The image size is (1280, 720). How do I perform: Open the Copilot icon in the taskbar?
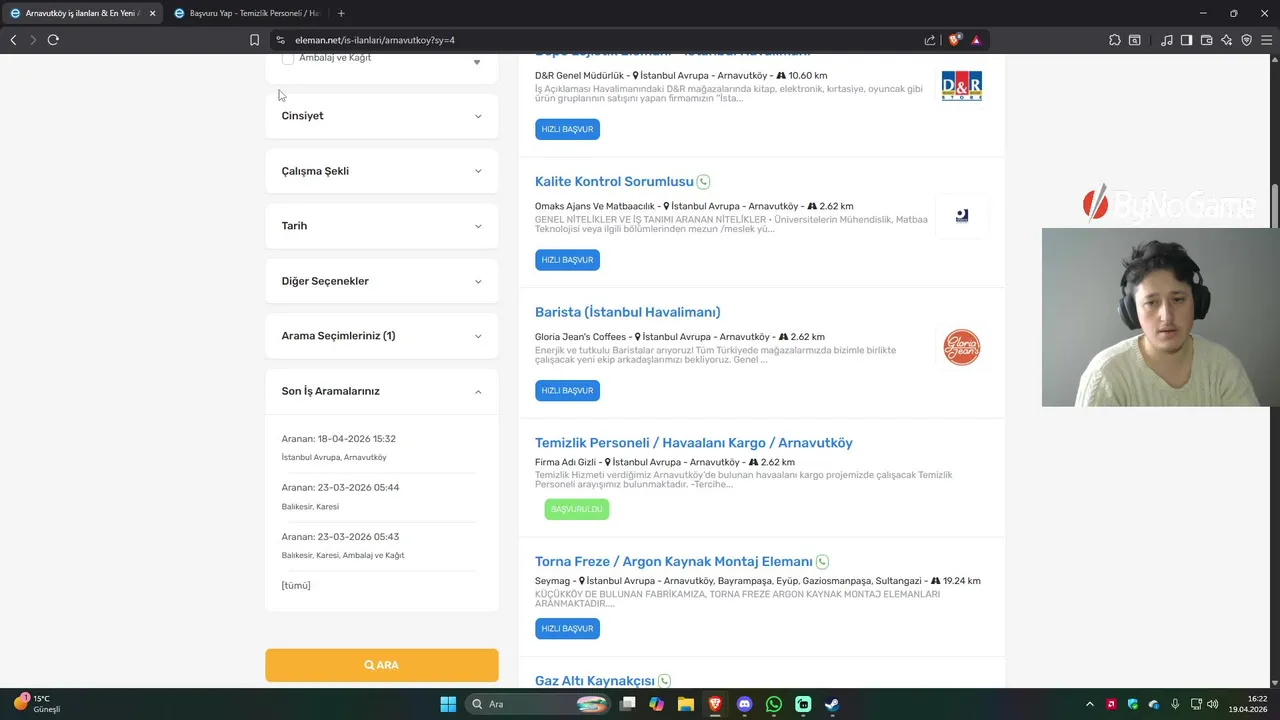point(656,704)
